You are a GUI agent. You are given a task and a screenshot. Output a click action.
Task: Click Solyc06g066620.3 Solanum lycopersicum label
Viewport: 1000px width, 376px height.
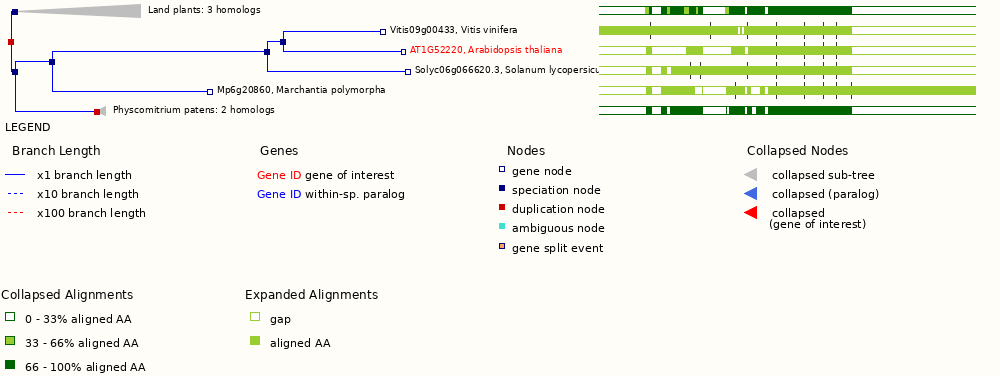(506, 69)
